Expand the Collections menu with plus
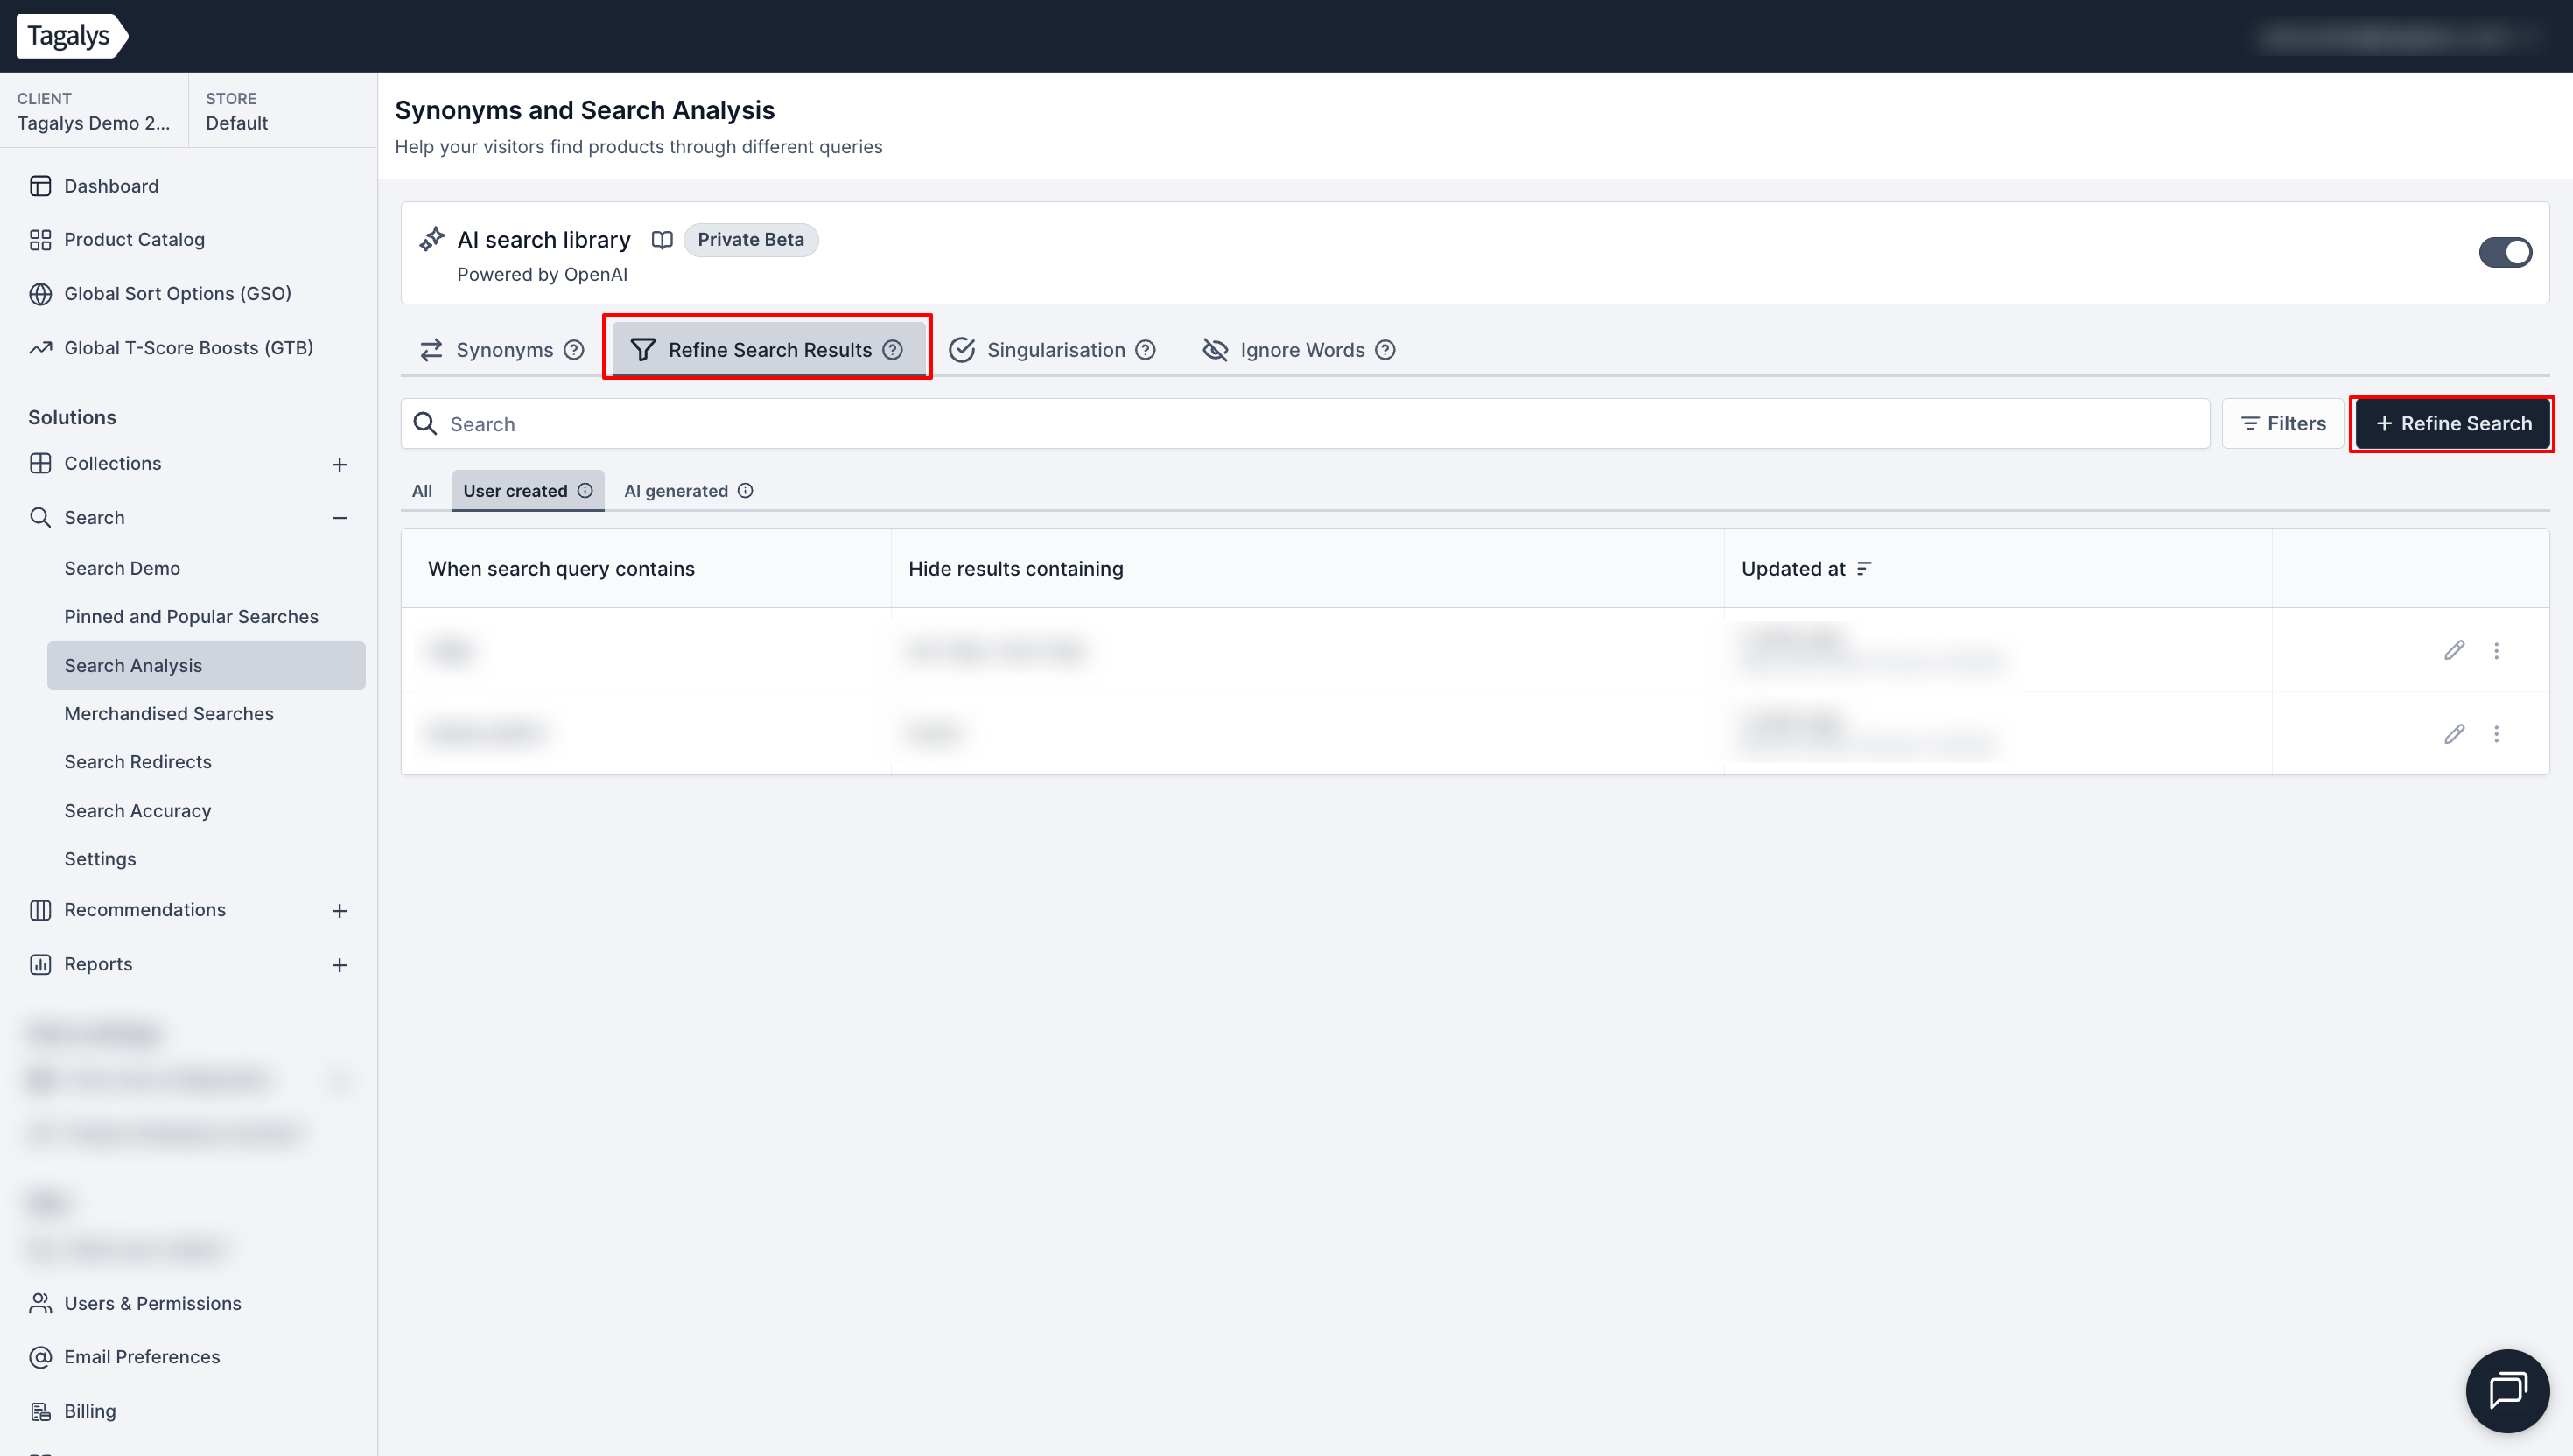This screenshot has width=2573, height=1456. tap(339, 464)
